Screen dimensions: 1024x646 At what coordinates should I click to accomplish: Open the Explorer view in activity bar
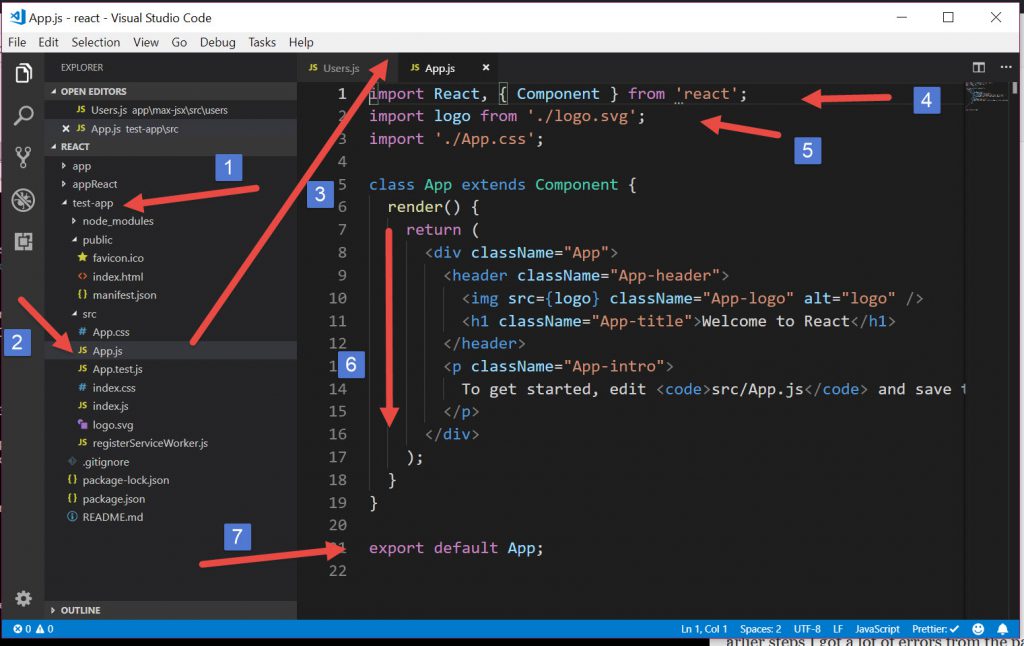[x=23, y=73]
